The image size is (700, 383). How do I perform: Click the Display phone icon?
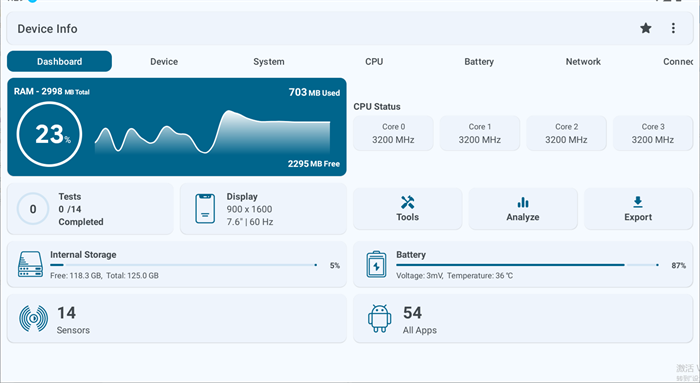point(205,208)
